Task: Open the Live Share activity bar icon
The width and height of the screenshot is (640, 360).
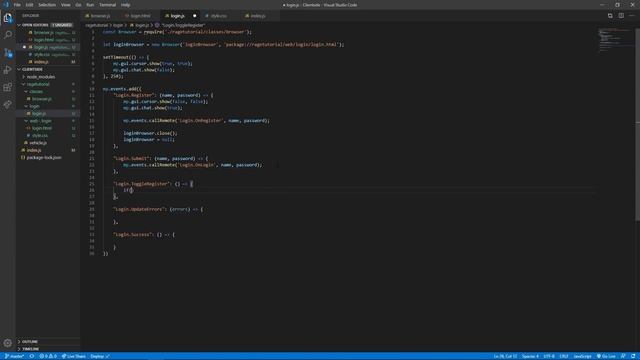Action: [x=8, y=104]
